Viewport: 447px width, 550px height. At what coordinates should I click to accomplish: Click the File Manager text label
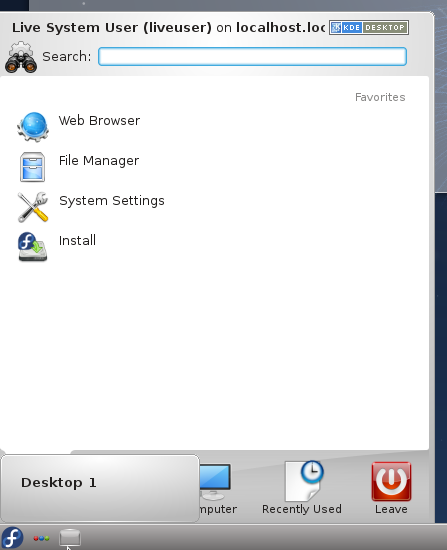click(x=99, y=161)
